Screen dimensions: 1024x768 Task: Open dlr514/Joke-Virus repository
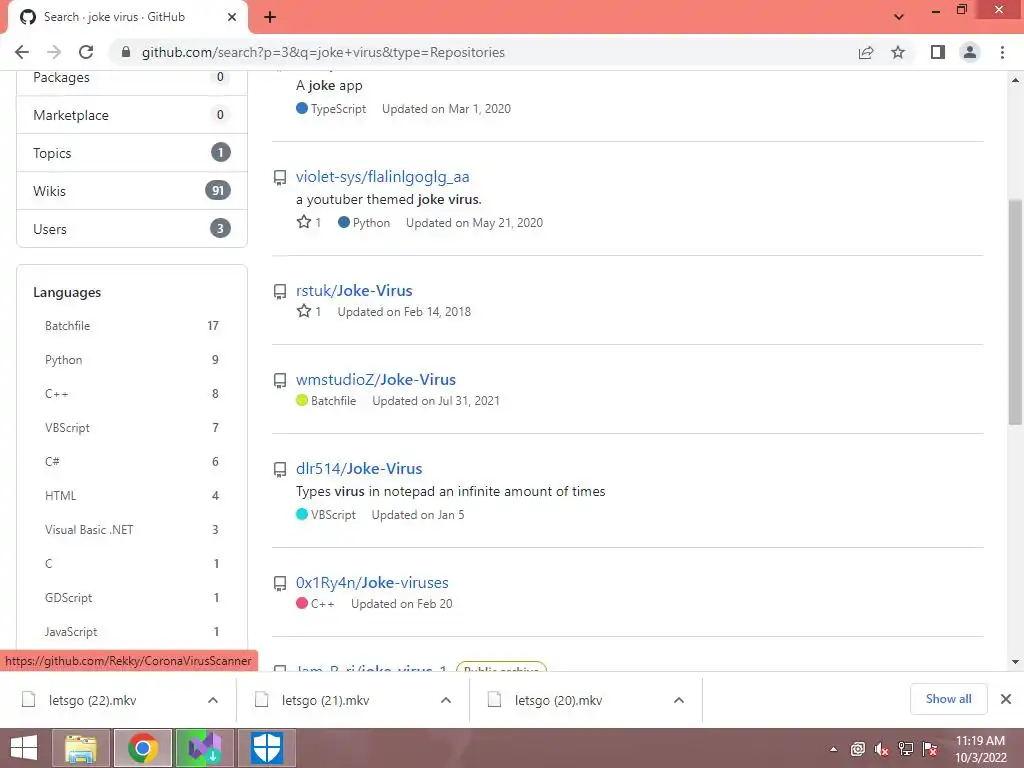click(359, 469)
